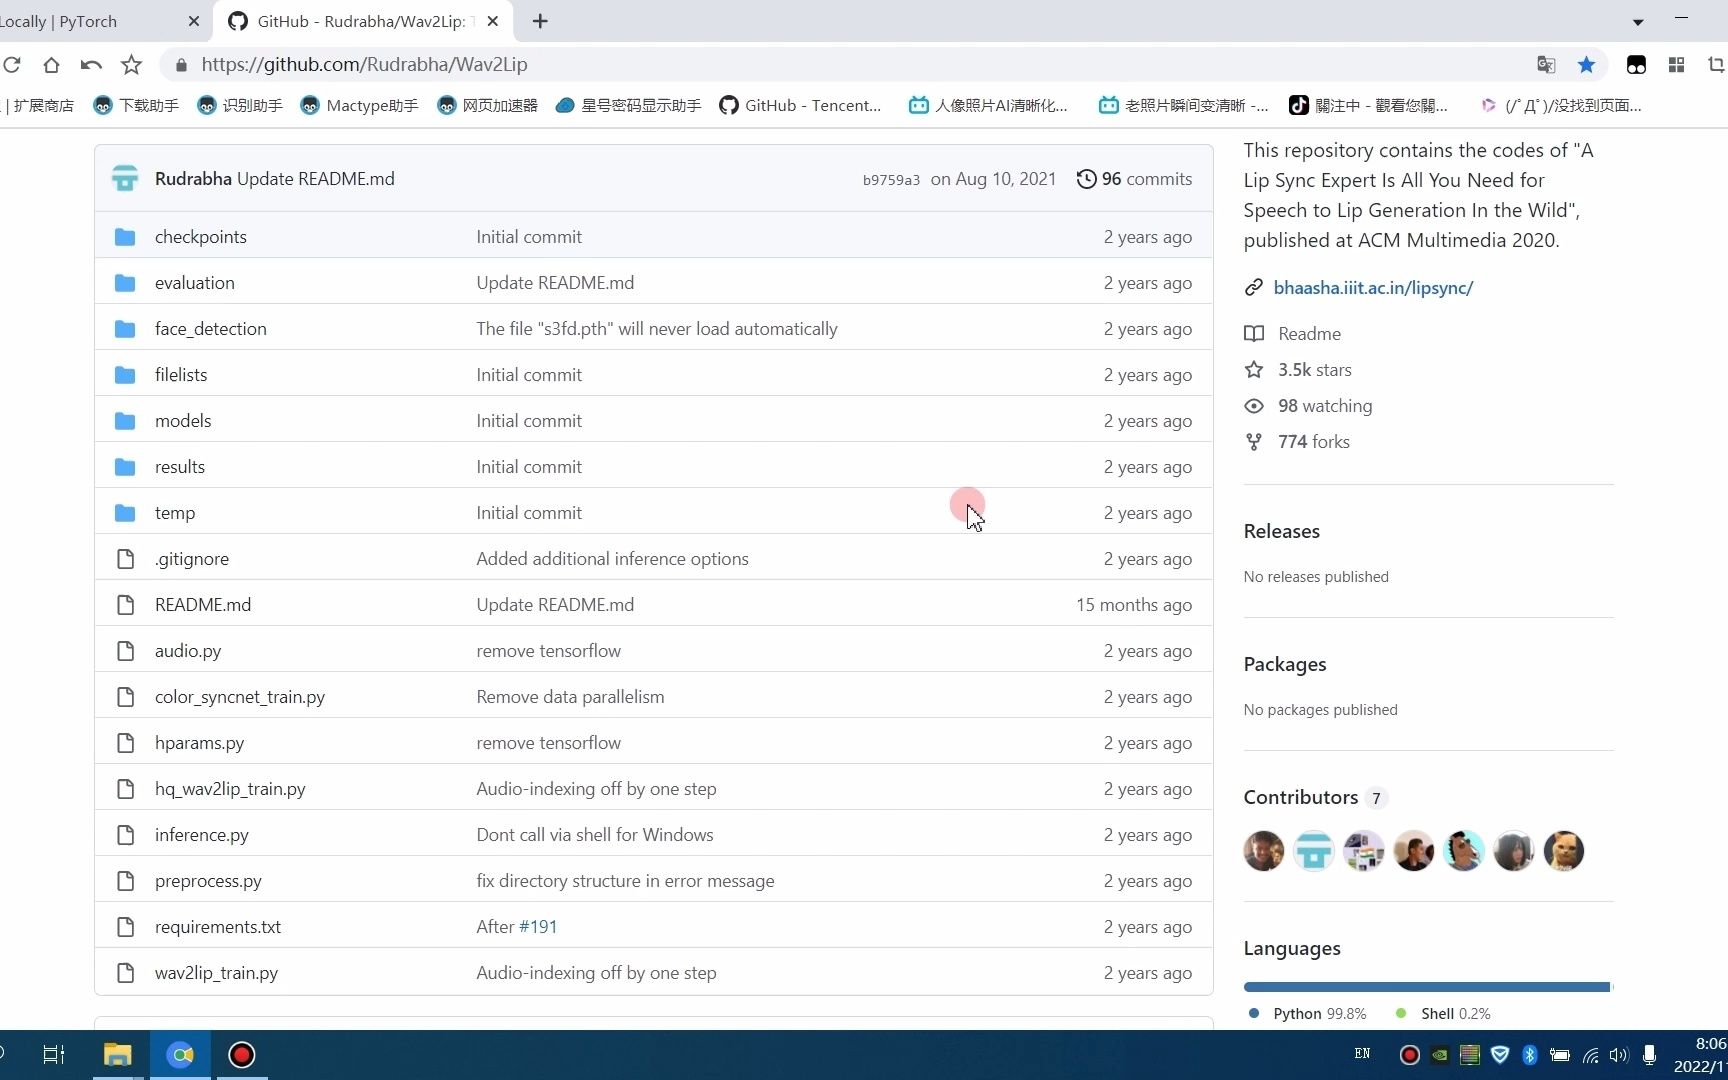Click the forks icon in sidebar
The height and width of the screenshot is (1080, 1728).
pyautogui.click(x=1254, y=442)
